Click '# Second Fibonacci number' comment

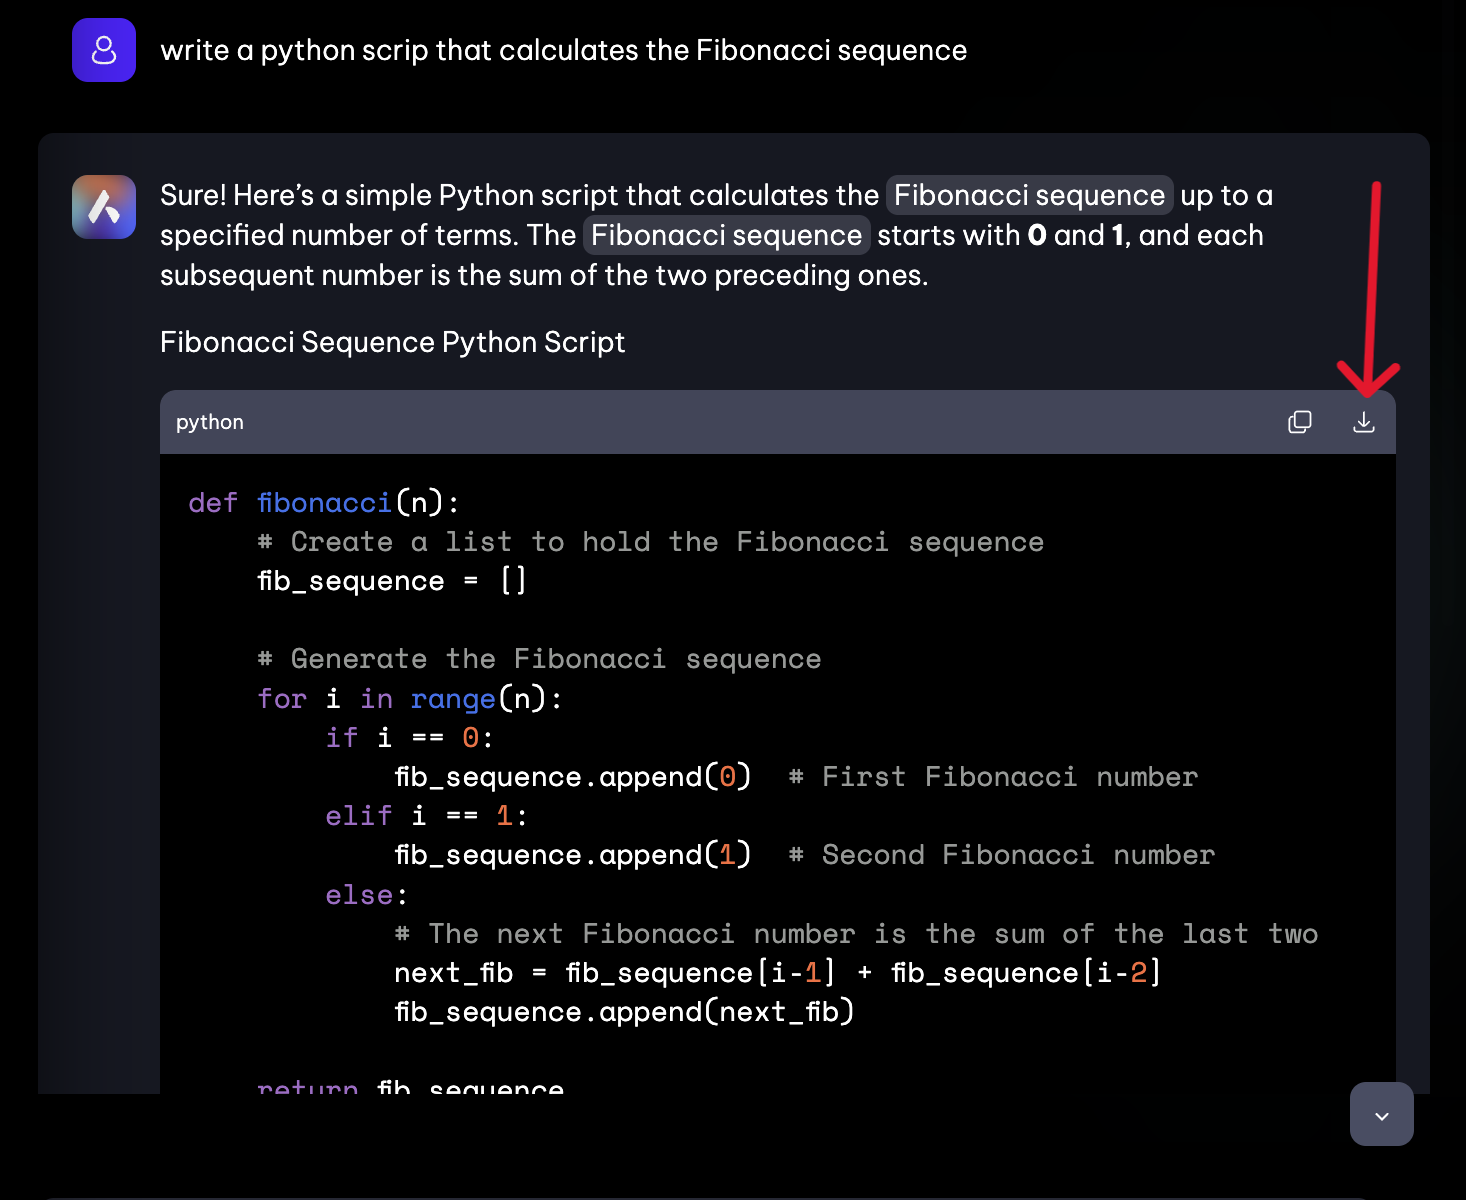click(1002, 855)
